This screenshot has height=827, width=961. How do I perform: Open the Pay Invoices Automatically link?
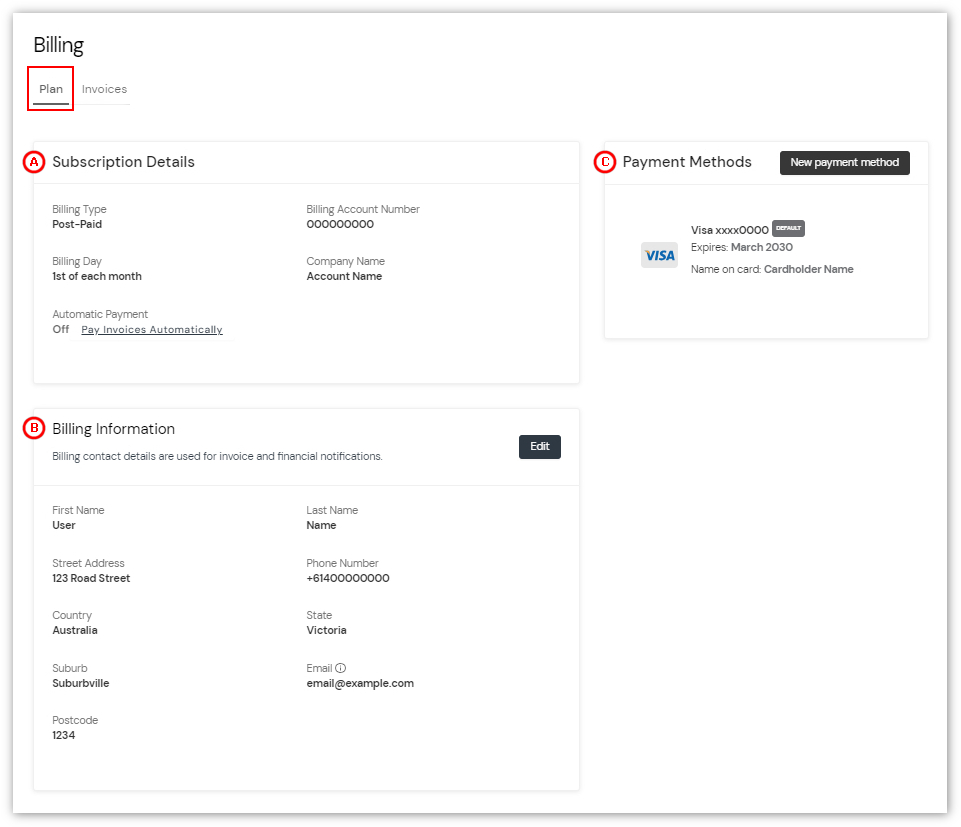coord(152,330)
